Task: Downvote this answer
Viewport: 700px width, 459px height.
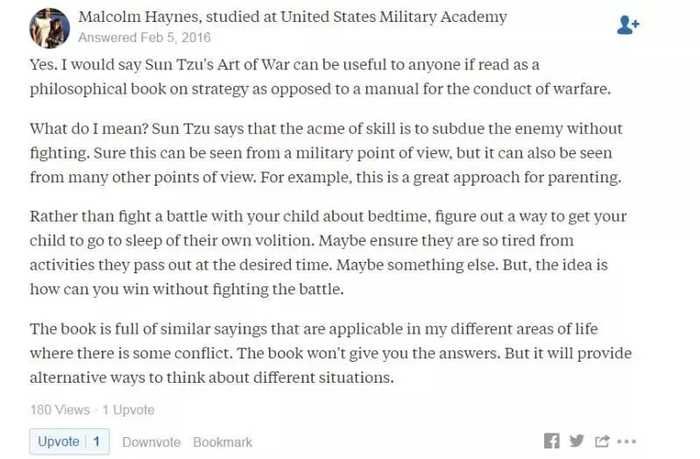Action: coord(151,442)
